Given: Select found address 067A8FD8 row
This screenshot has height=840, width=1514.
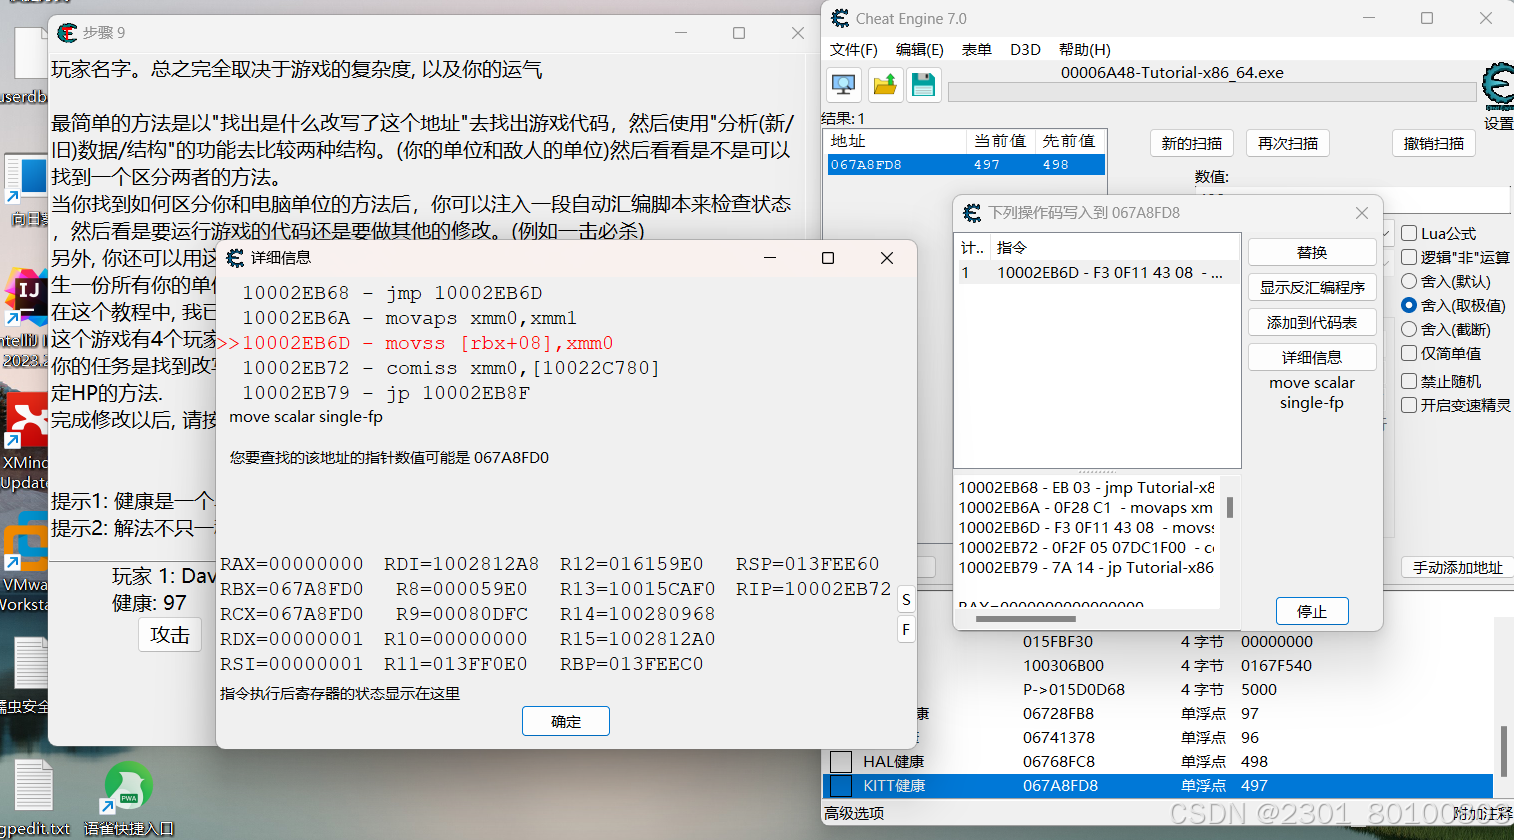Looking at the screenshot, I should 966,165.
